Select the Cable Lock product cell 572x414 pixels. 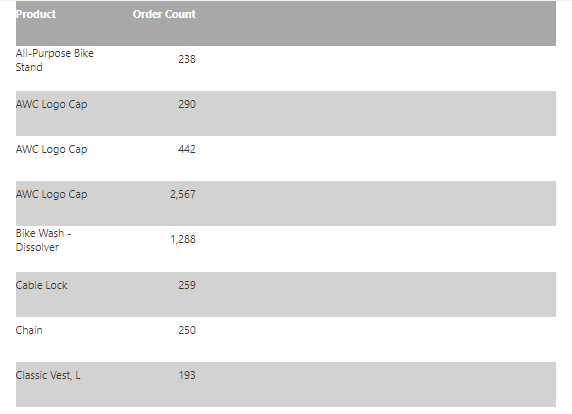(42, 285)
